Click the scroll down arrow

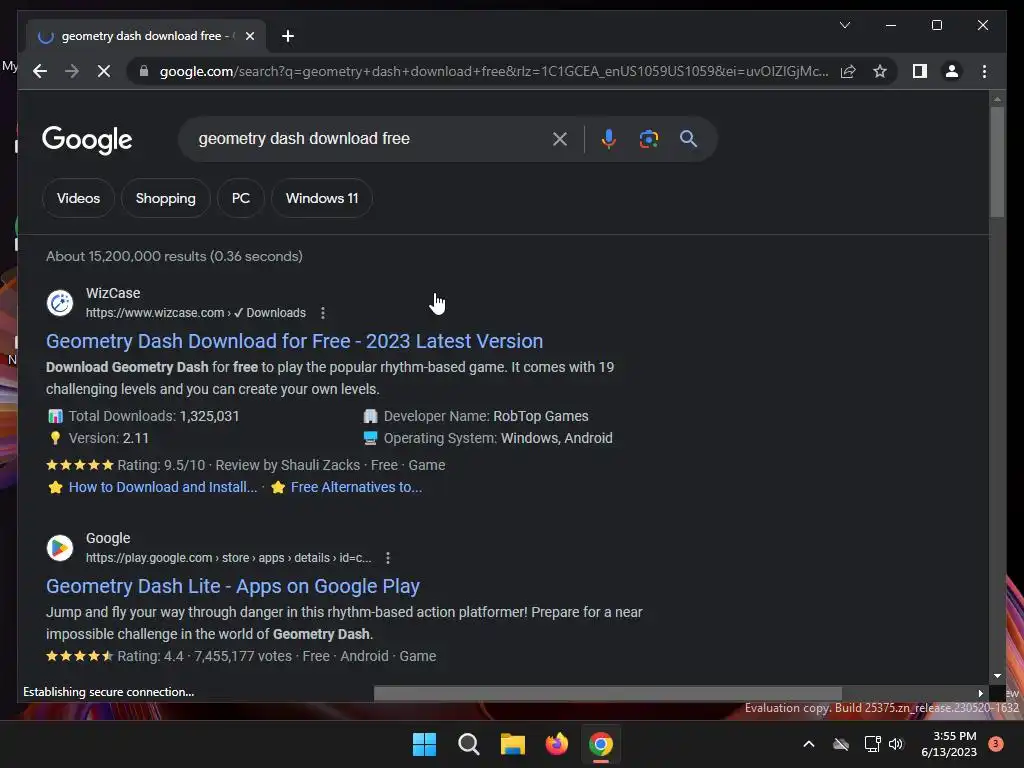[997, 676]
